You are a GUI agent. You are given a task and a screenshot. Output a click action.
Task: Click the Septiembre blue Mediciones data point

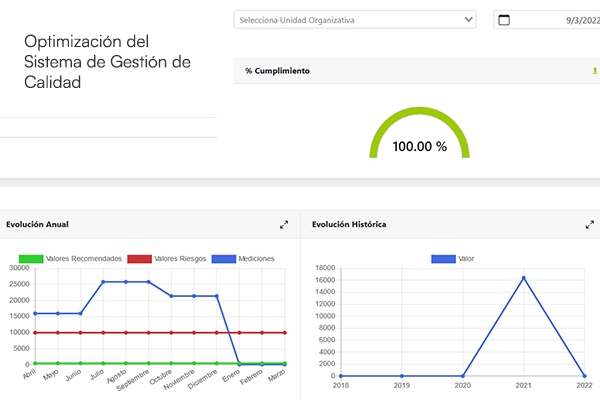(x=148, y=282)
